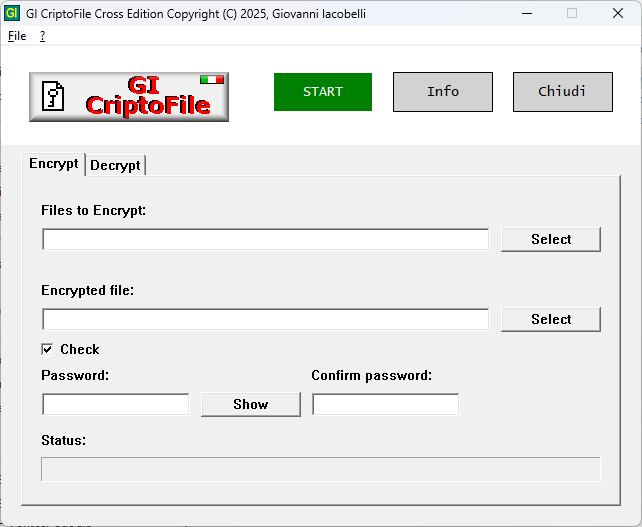Click the Encrypted file input field
The image size is (642, 527).
click(x=266, y=319)
